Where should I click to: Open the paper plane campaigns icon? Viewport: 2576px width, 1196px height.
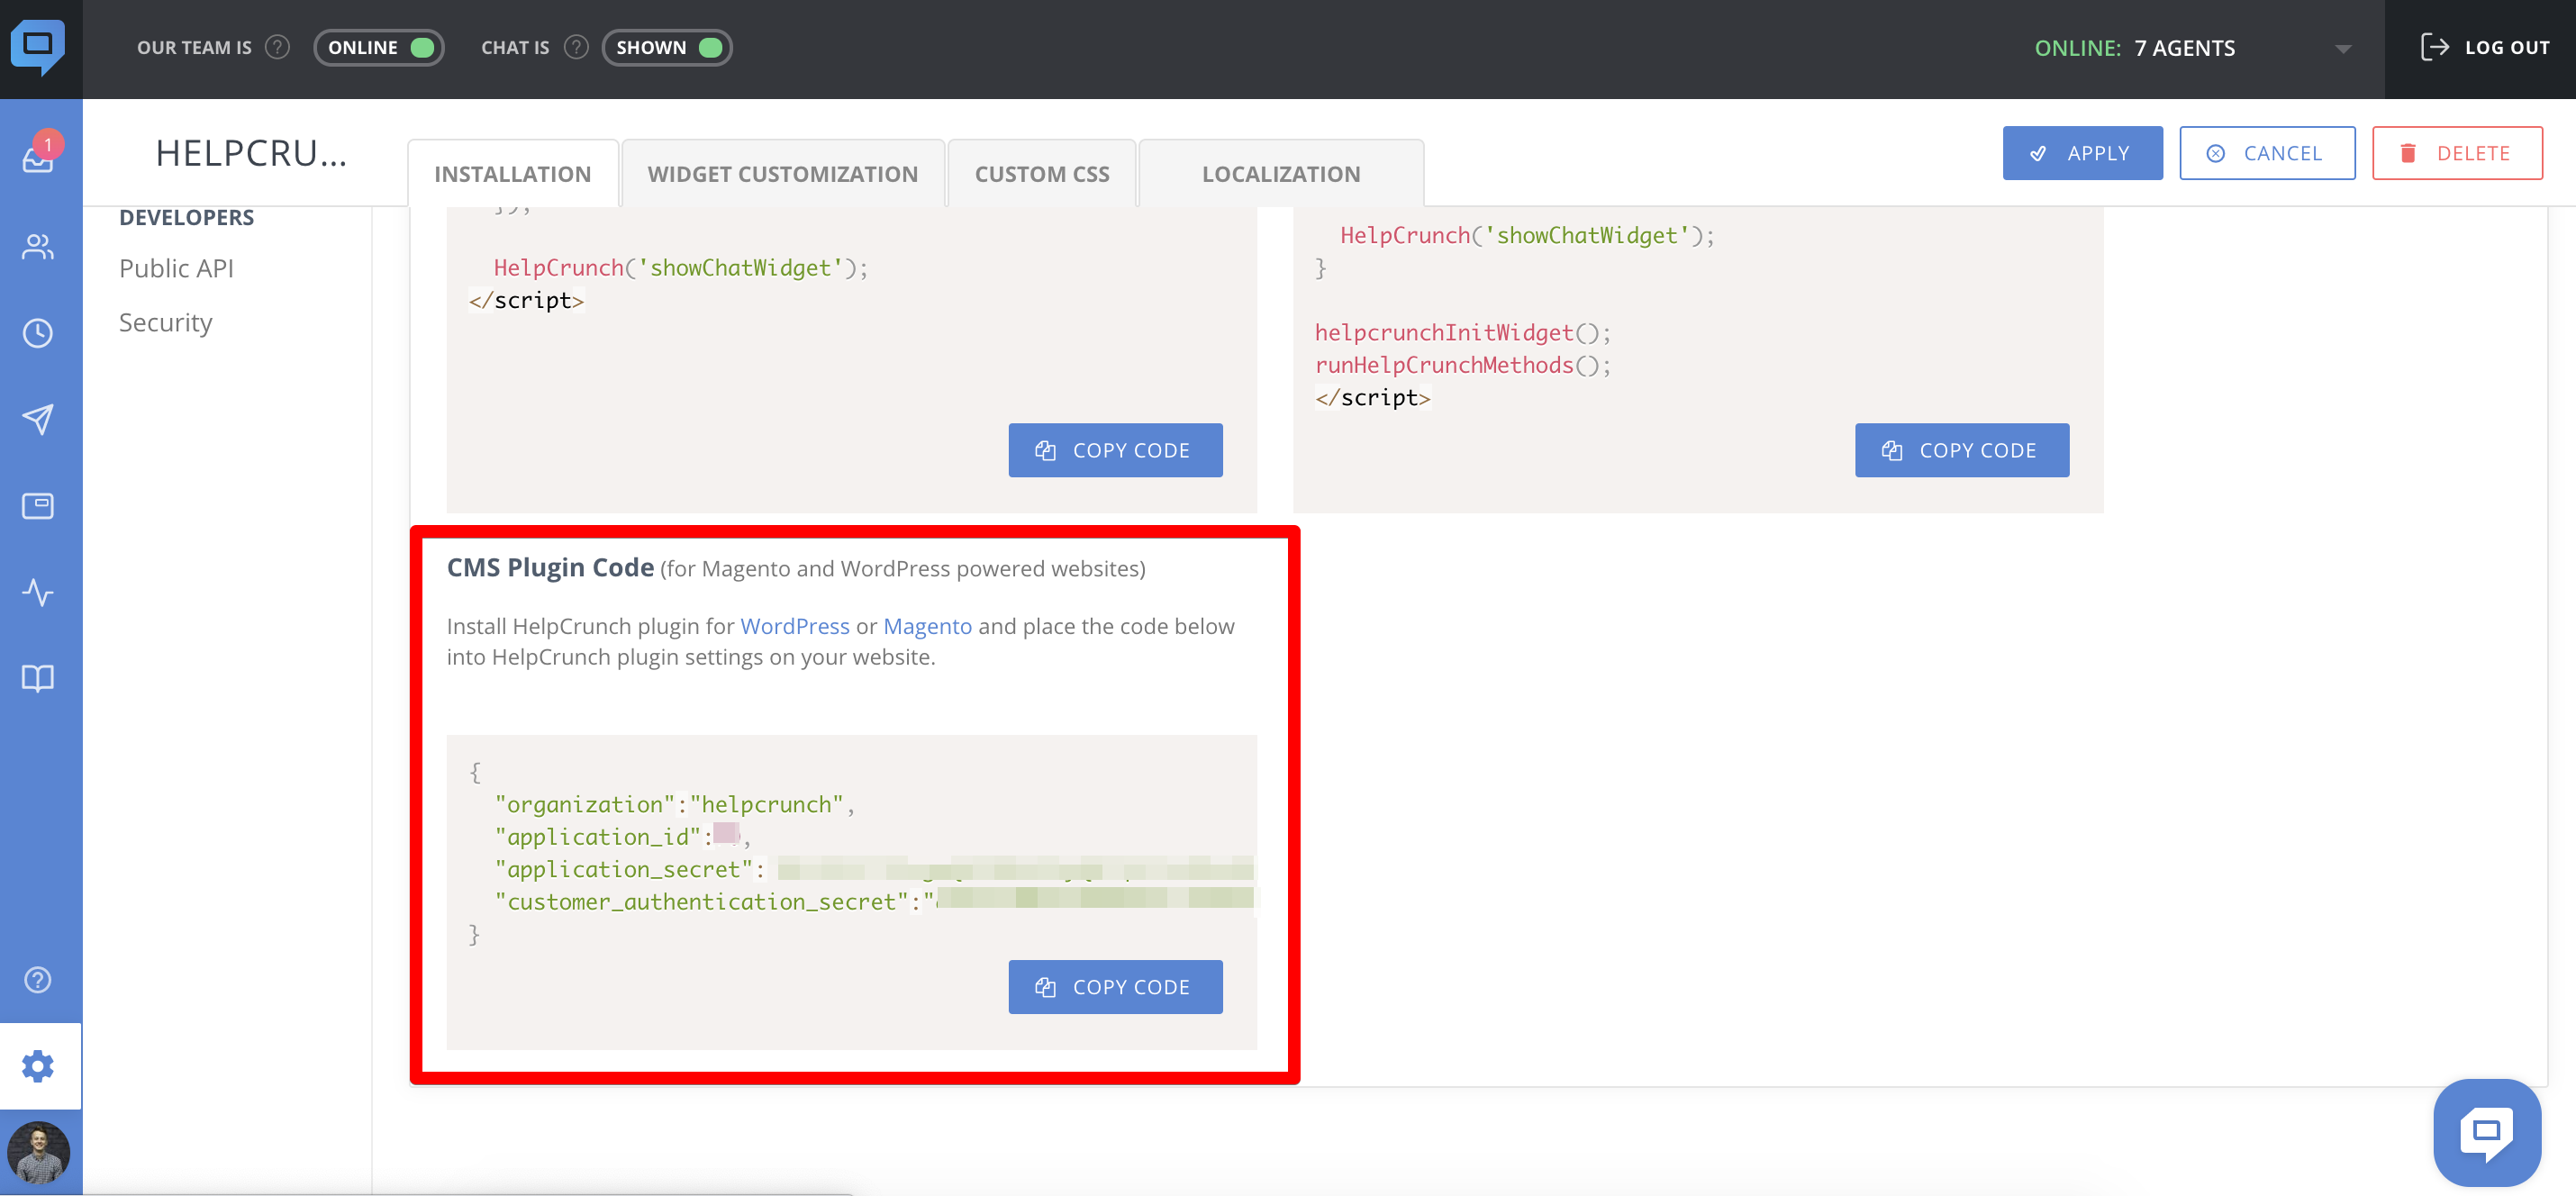click(38, 419)
